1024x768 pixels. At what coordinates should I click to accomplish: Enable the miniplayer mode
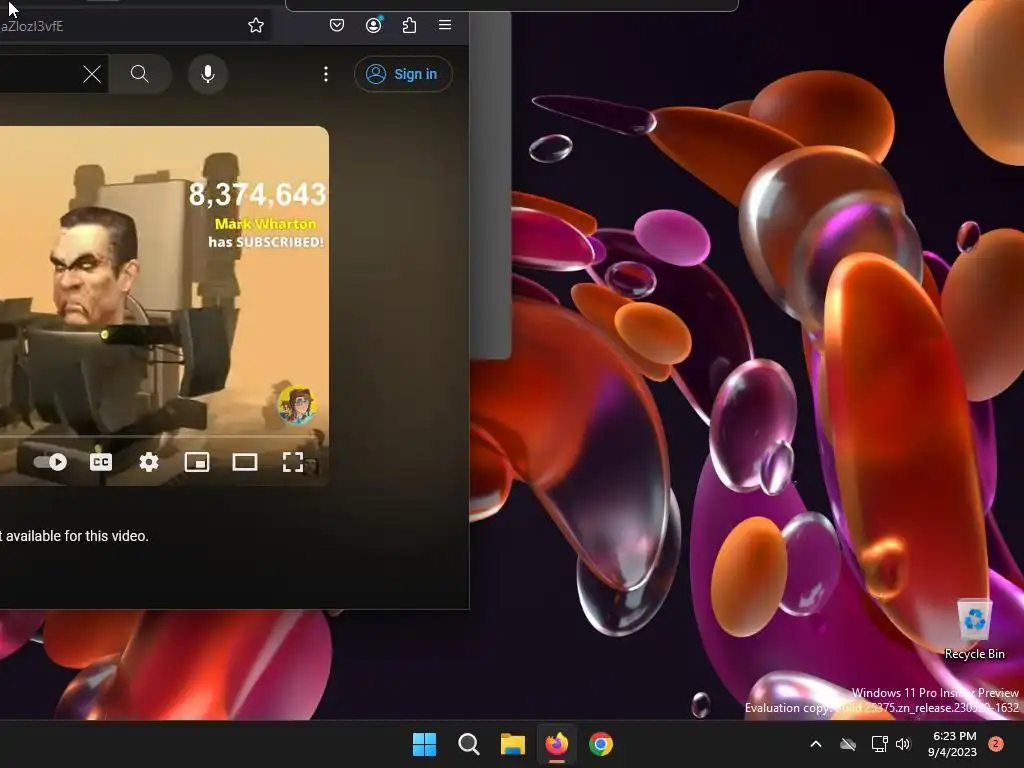(197, 462)
